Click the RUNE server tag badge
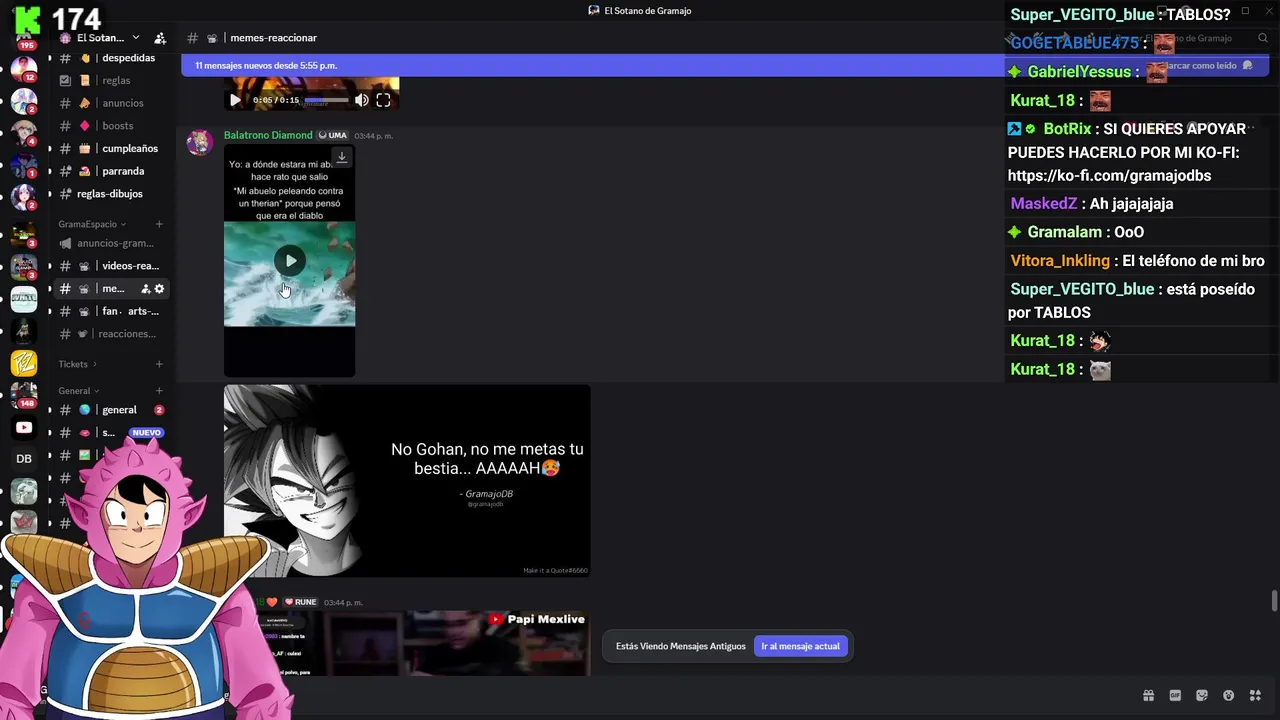1280x720 pixels. coord(301,602)
